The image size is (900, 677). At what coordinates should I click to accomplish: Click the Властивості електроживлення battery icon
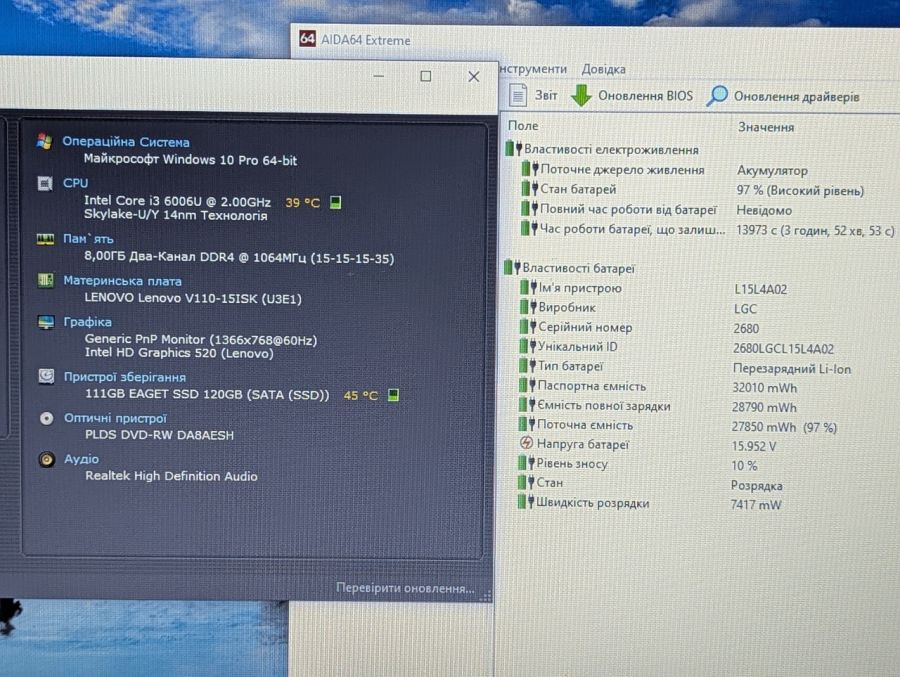(x=514, y=149)
